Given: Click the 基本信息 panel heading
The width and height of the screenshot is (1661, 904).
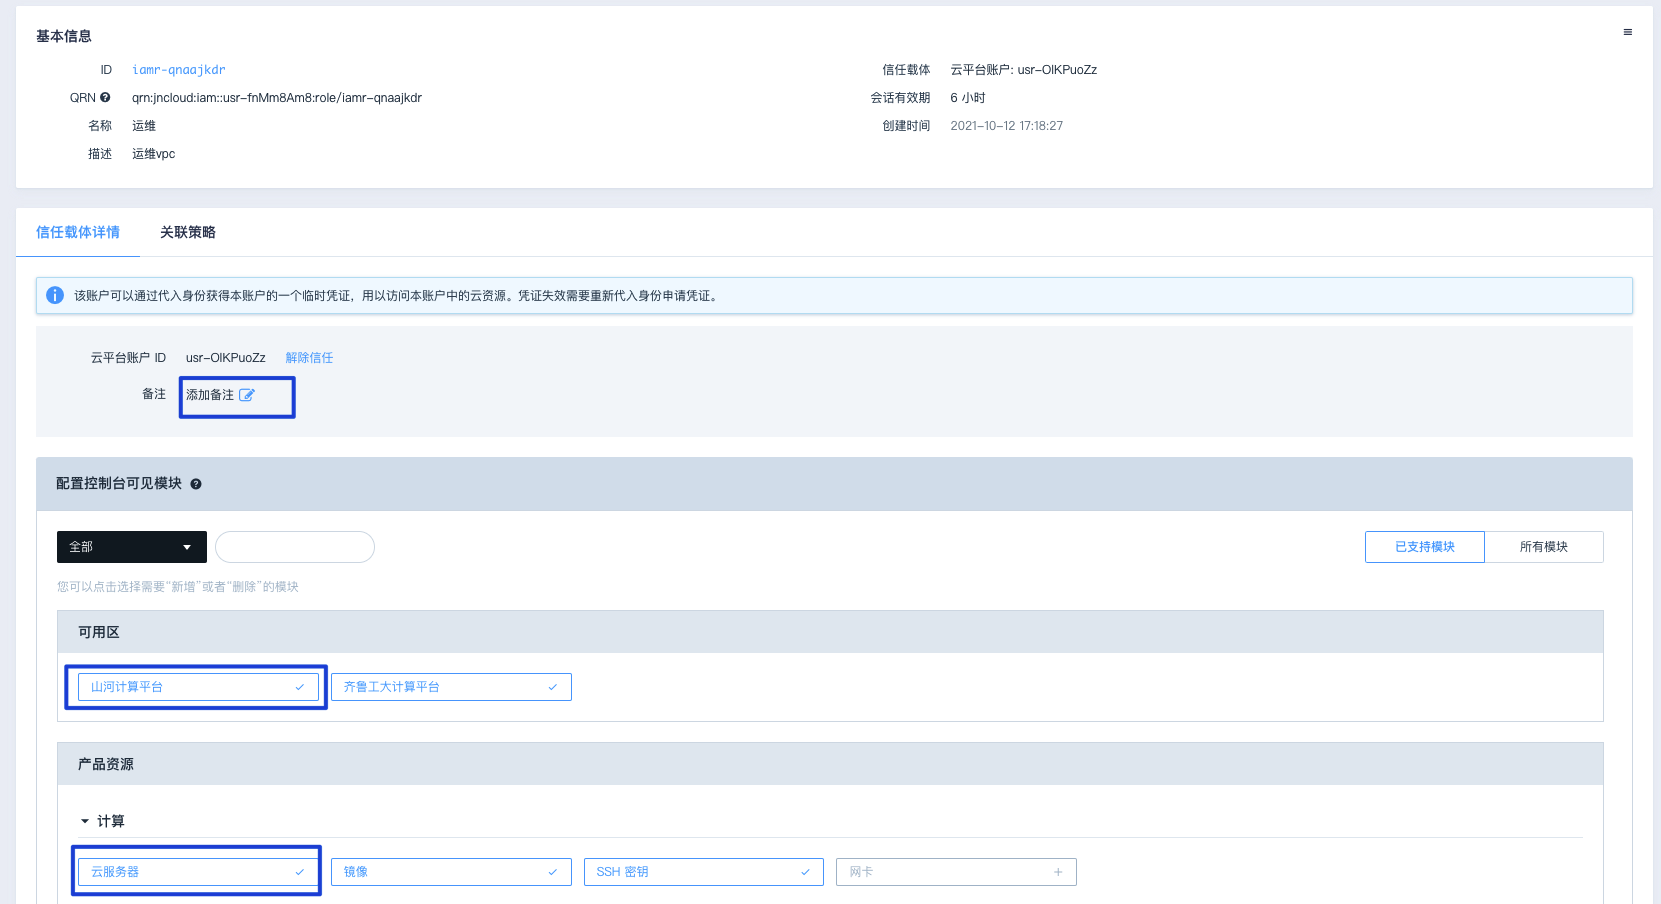Looking at the screenshot, I should coord(64,36).
